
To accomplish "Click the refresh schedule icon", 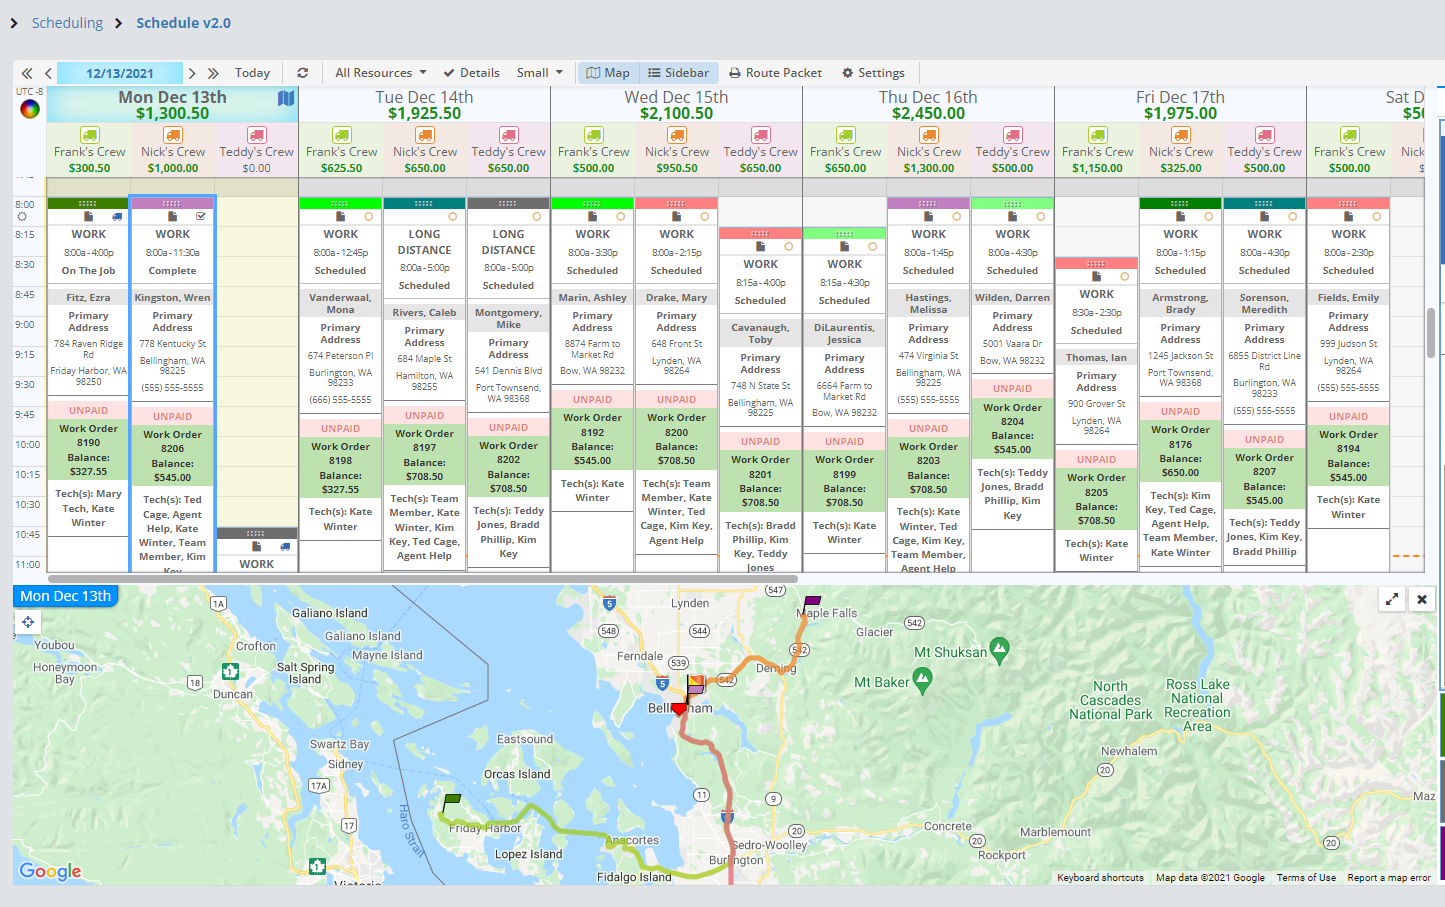I will tap(302, 73).
